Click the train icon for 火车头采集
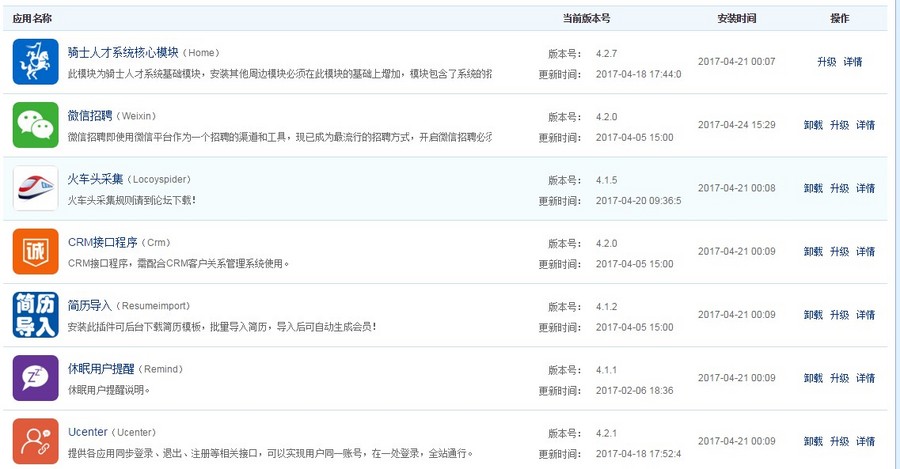This screenshot has height=469, width=900. click(x=36, y=188)
